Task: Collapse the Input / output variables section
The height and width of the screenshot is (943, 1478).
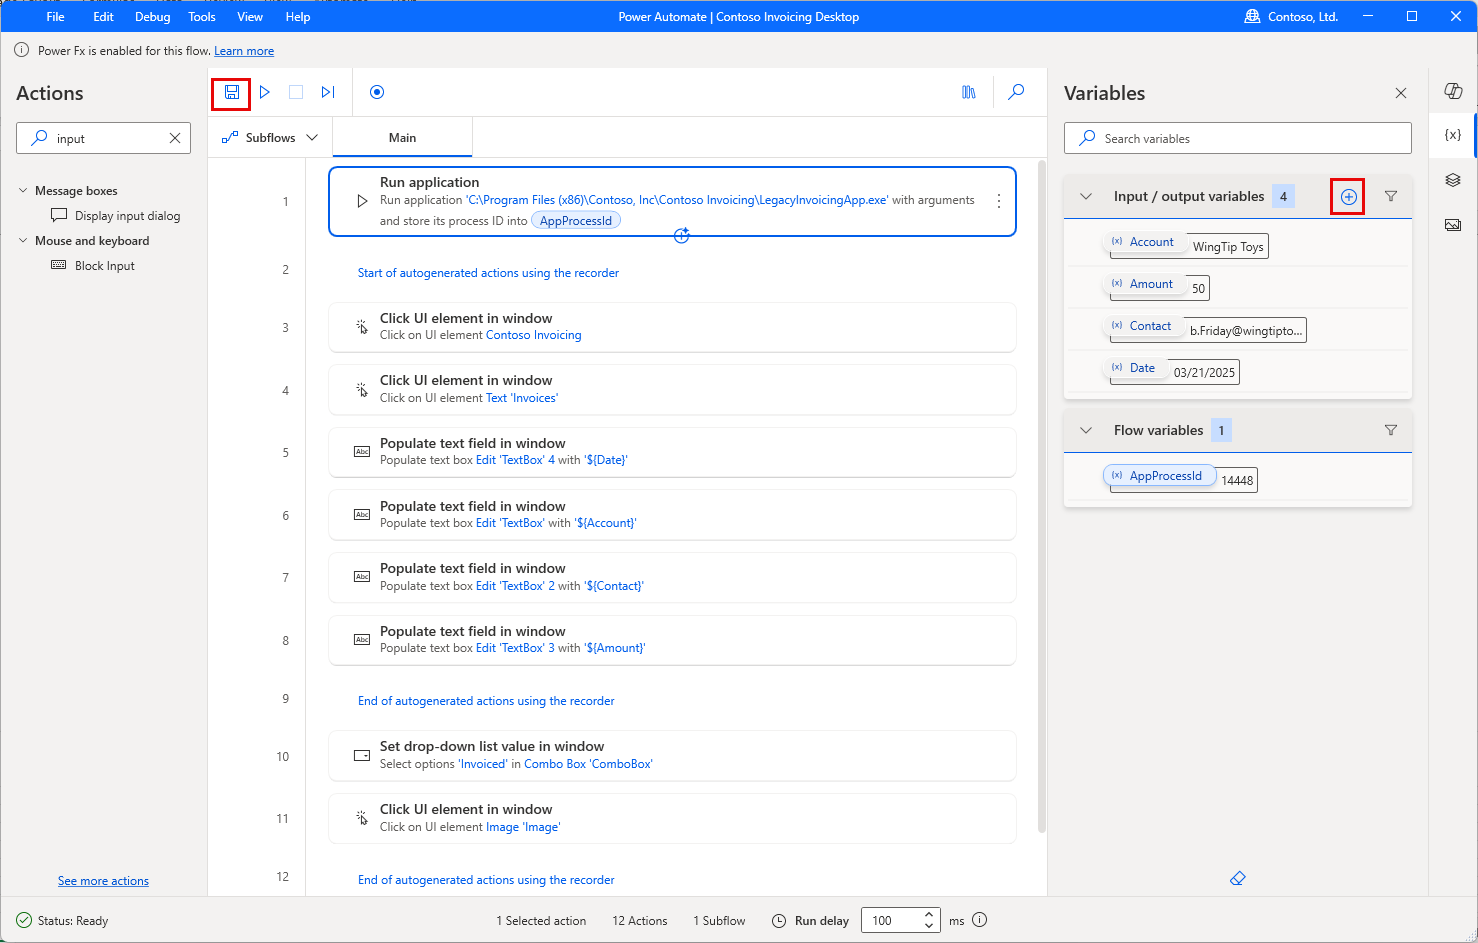Action: (1086, 196)
